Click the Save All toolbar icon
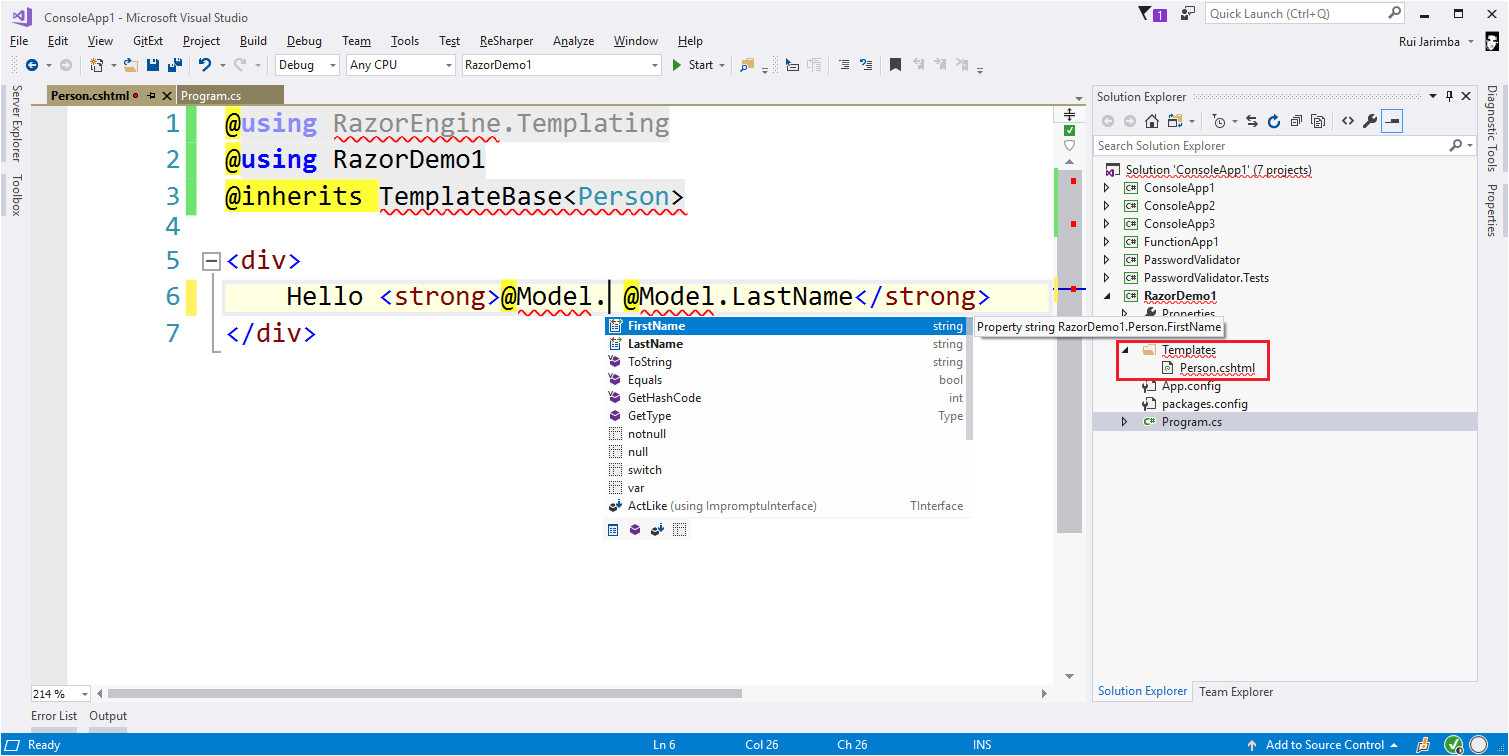This screenshot has height=756, width=1509. [x=174, y=65]
